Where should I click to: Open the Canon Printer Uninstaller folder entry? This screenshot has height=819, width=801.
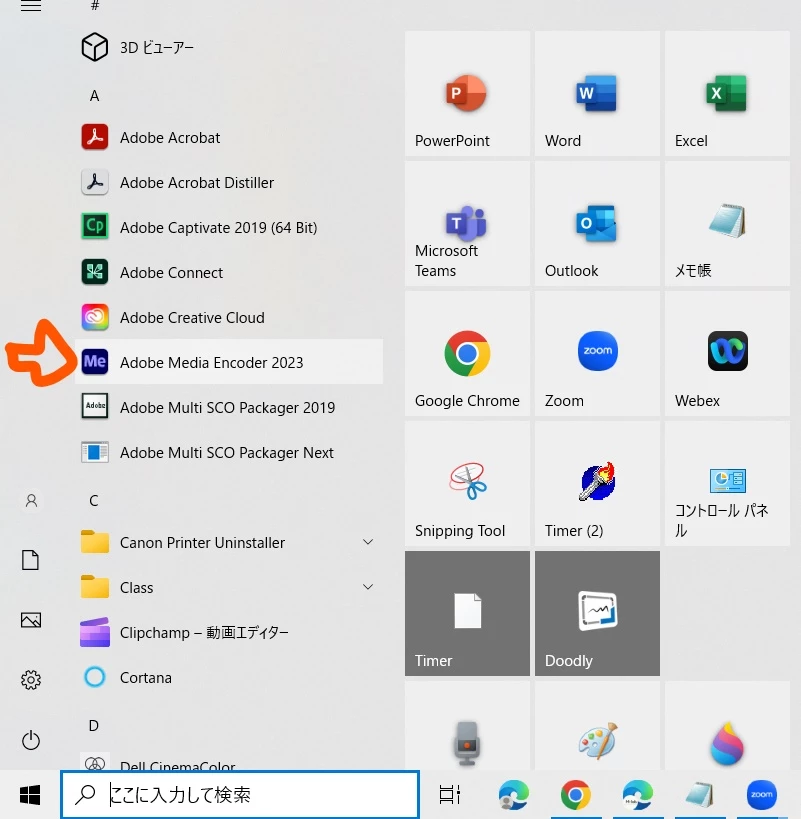coord(229,542)
